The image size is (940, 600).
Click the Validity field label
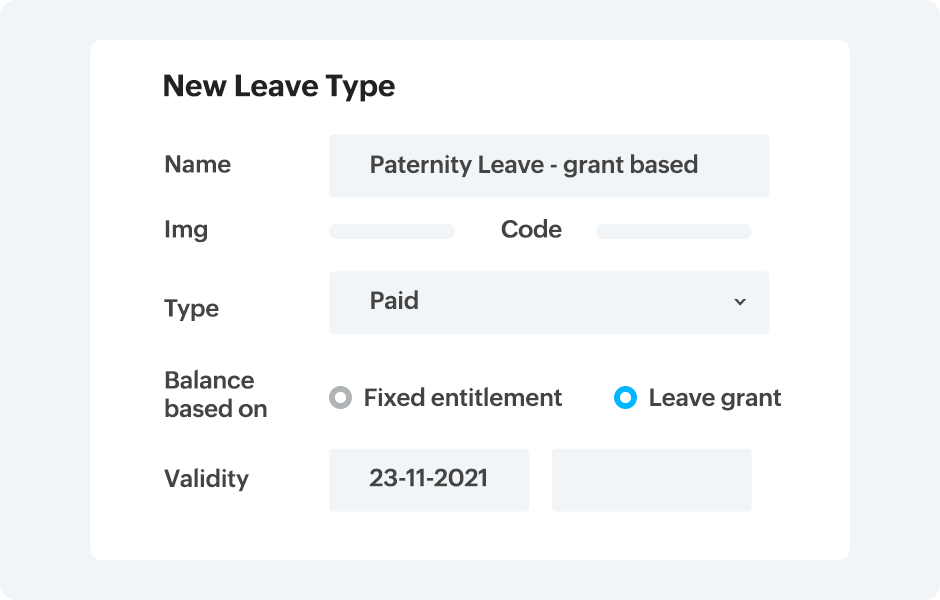(206, 479)
